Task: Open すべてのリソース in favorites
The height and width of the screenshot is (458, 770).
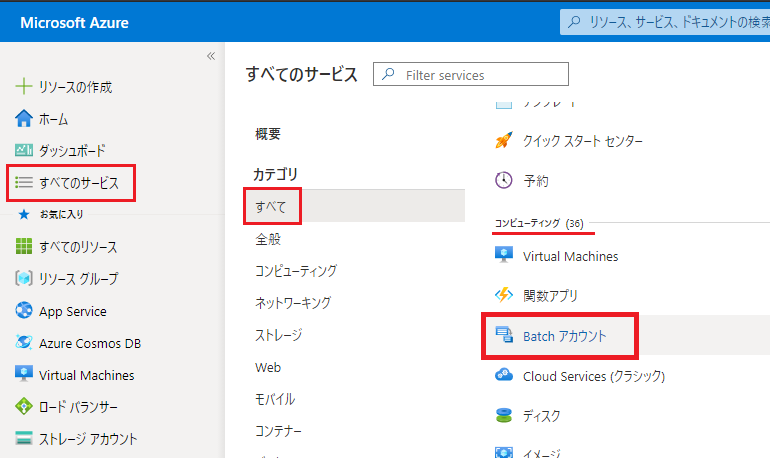Action: tap(78, 246)
